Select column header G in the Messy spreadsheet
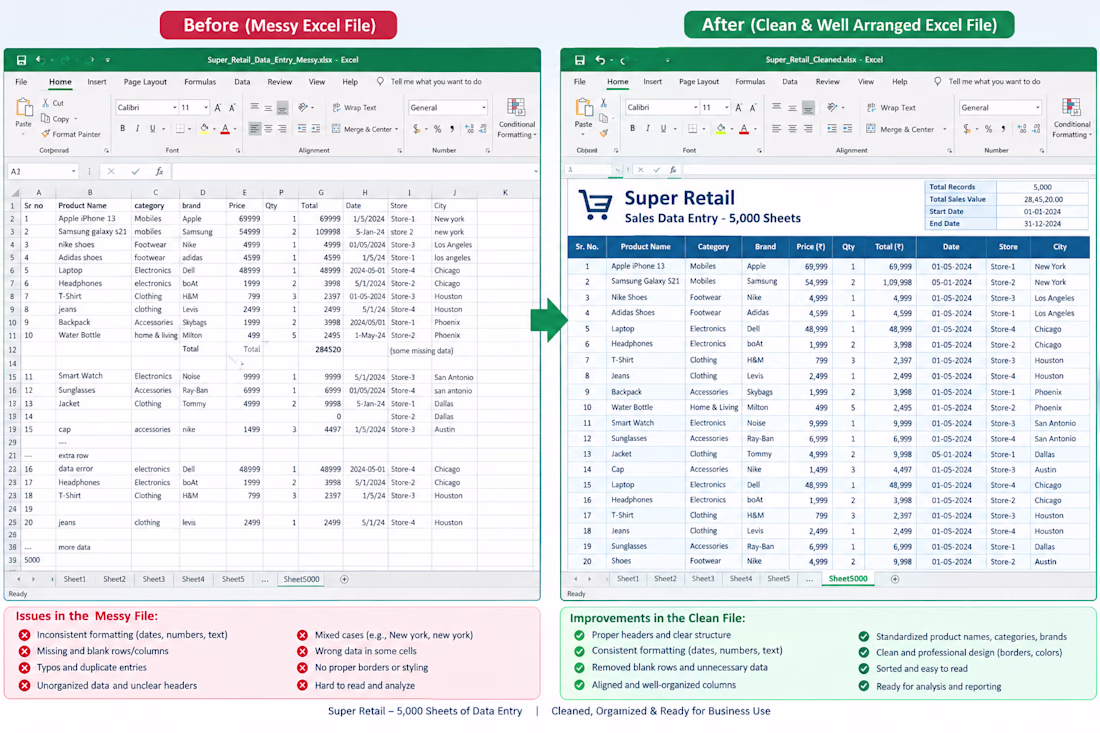Screen dimensions: 1100x733 point(321,192)
